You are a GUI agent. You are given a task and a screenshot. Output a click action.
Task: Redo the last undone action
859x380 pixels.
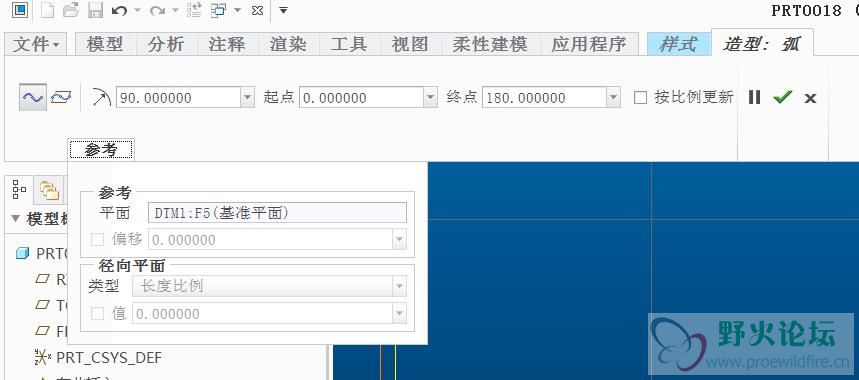(x=158, y=10)
